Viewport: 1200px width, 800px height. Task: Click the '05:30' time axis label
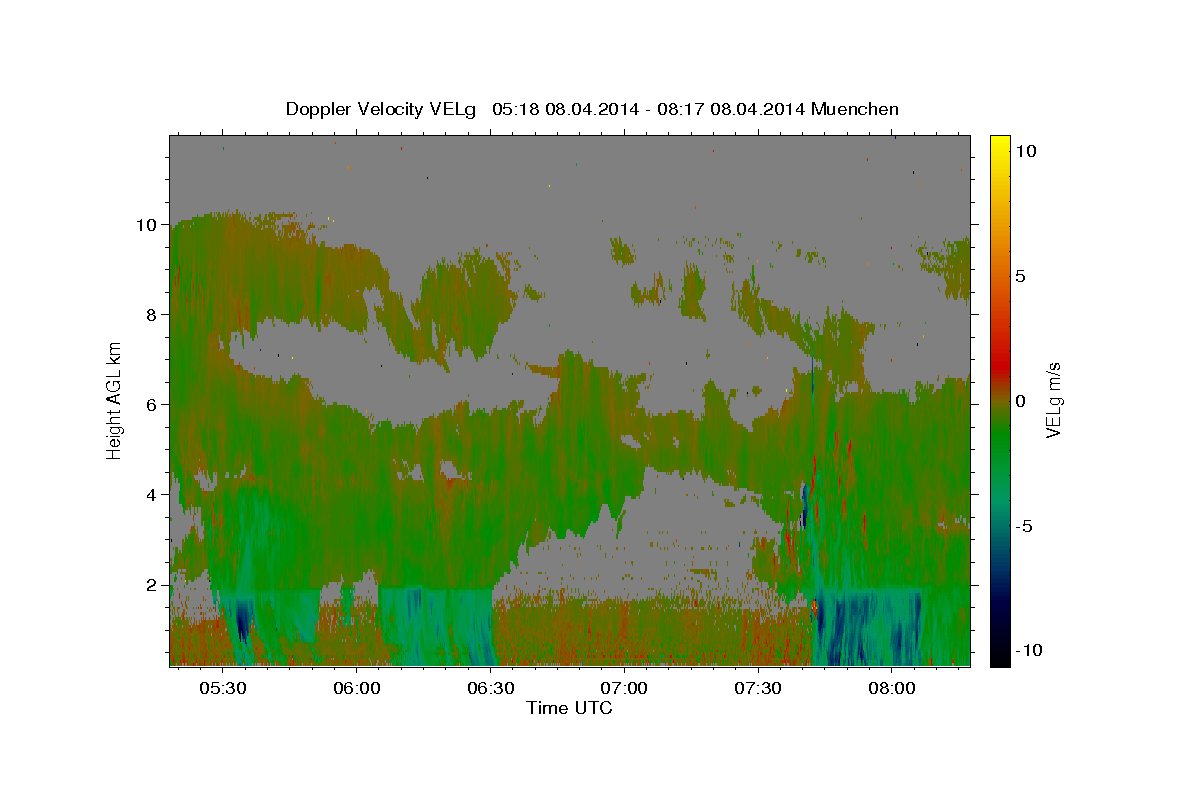coord(223,689)
